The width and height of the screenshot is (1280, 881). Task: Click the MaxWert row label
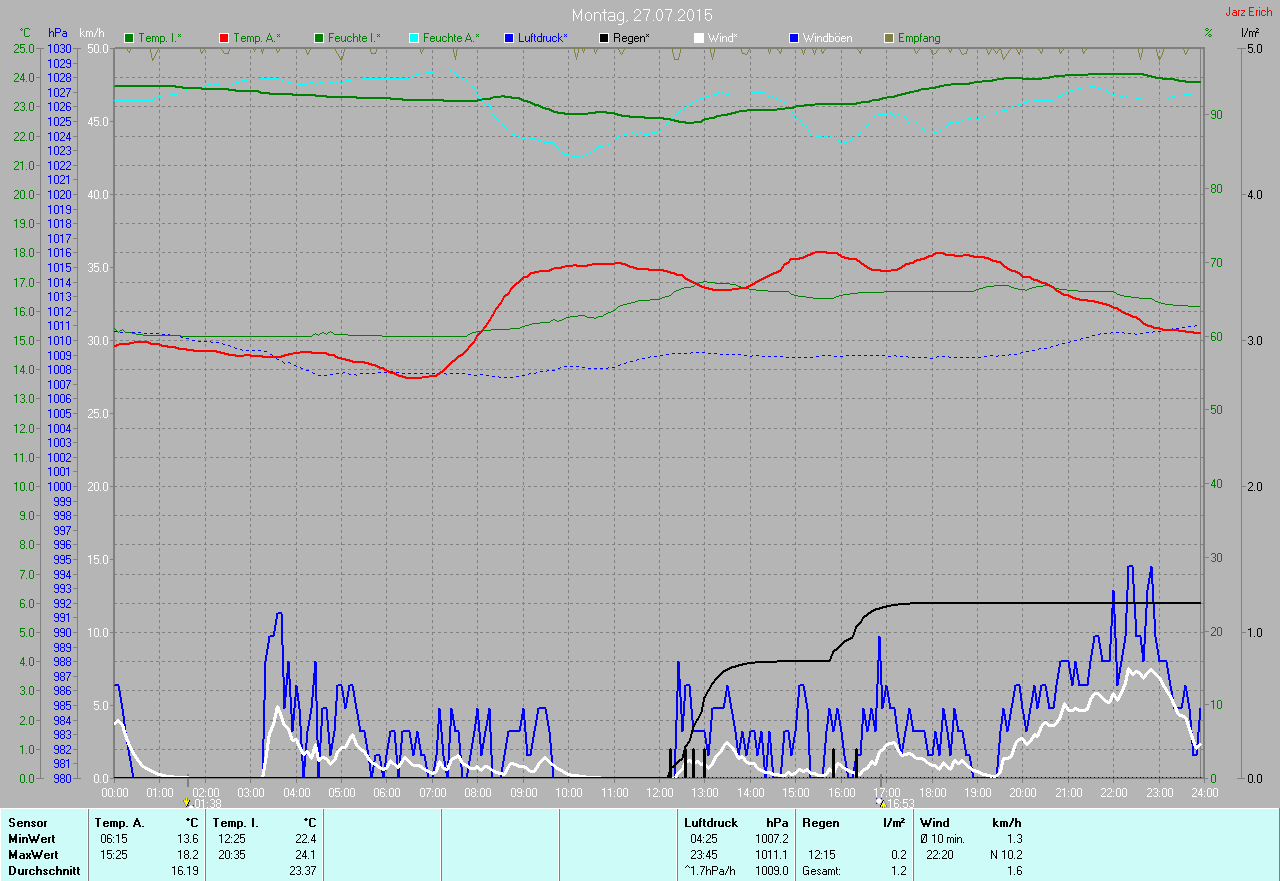[34, 855]
